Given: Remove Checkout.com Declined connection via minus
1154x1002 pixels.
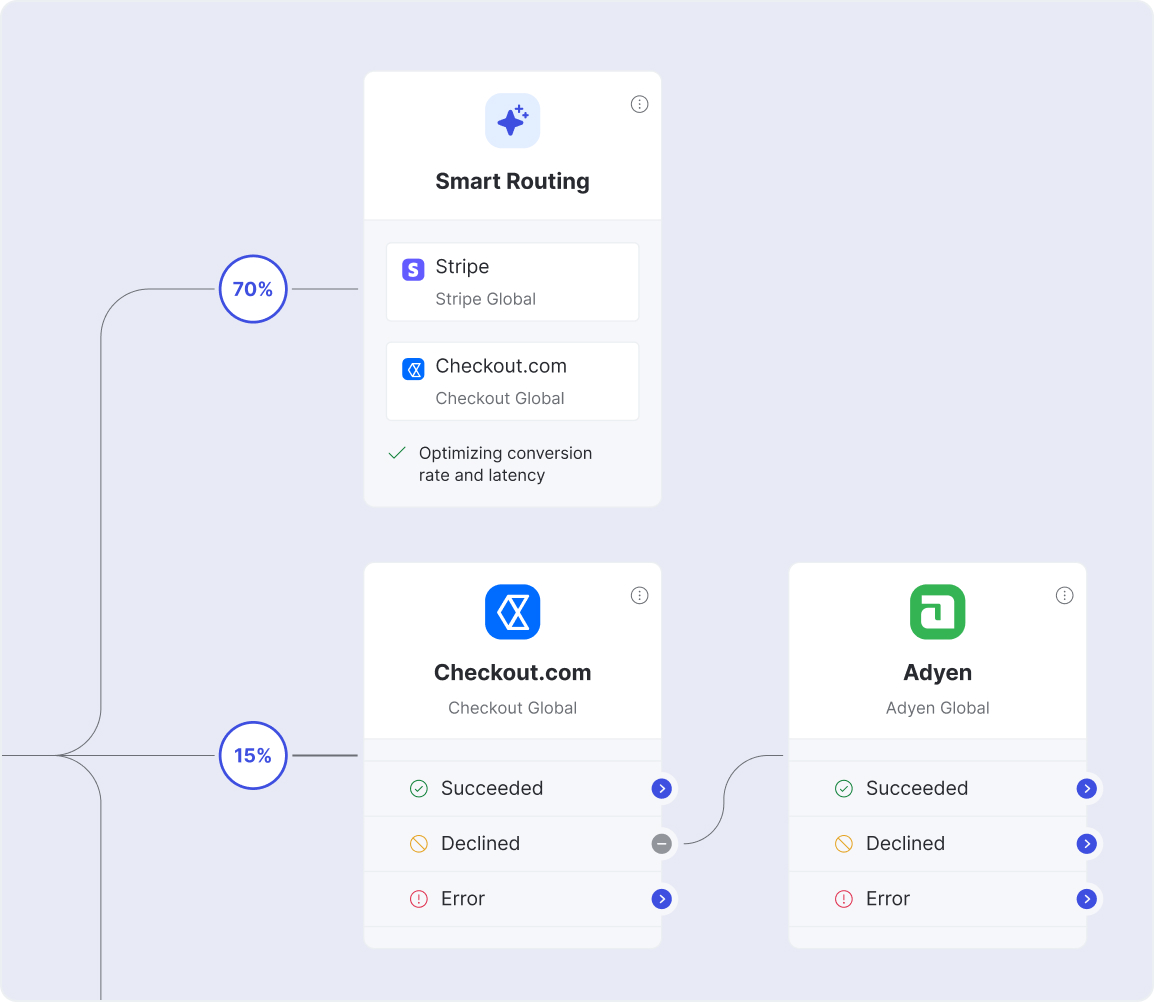Looking at the screenshot, I should [662, 844].
